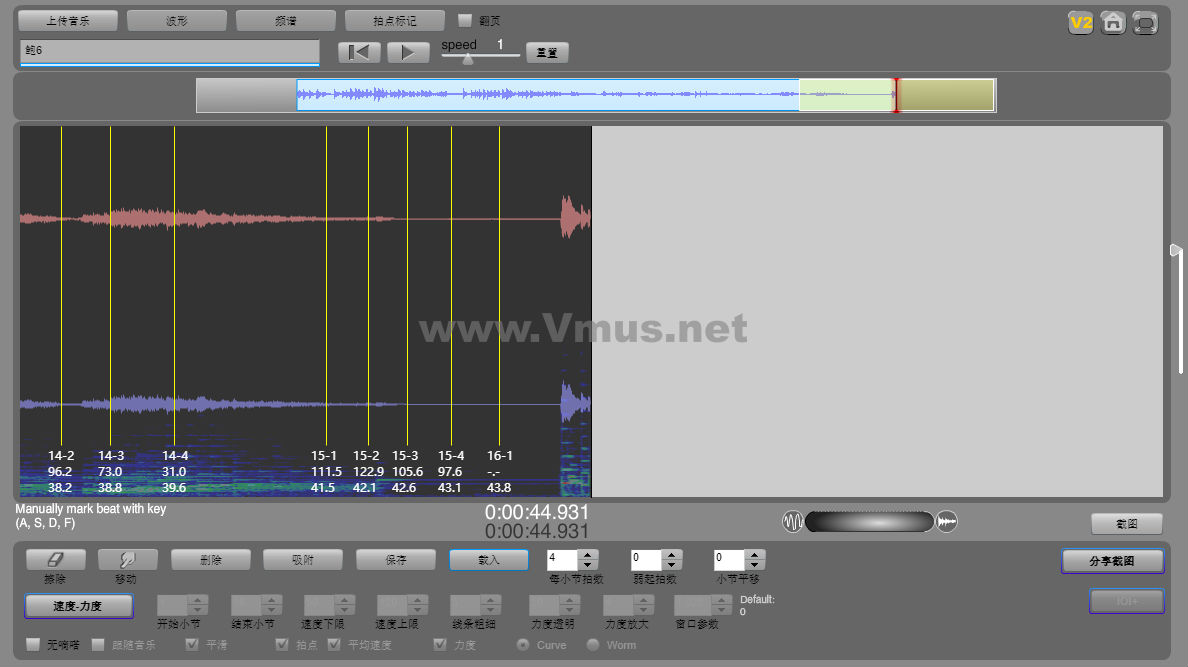Select the Curve radio option
This screenshot has width=1188, height=667.
(x=523, y=645)
